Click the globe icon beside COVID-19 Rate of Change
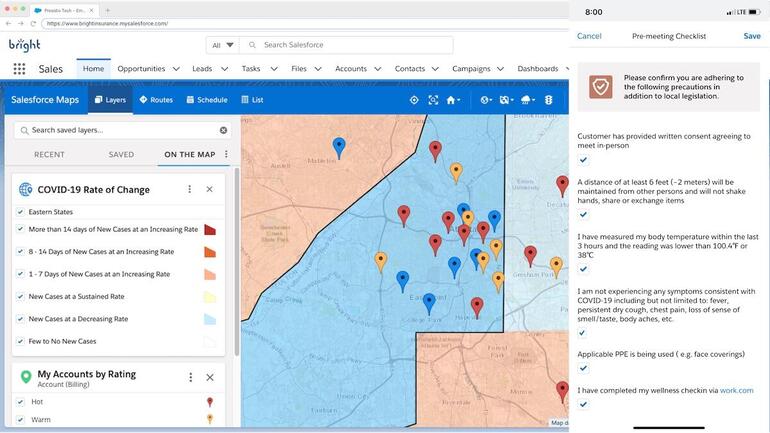This screenshot has width=770, height=433. point(26,189)
